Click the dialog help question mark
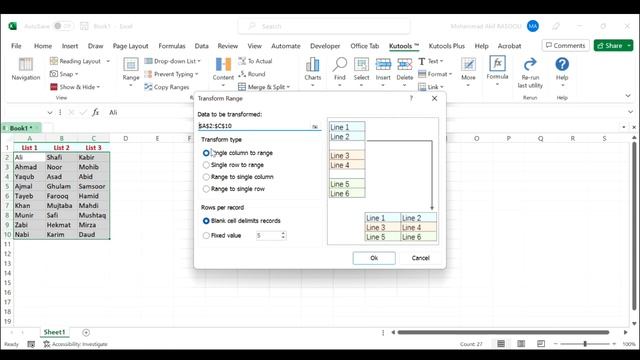640x360 pixels. click(x=411, y=98)
